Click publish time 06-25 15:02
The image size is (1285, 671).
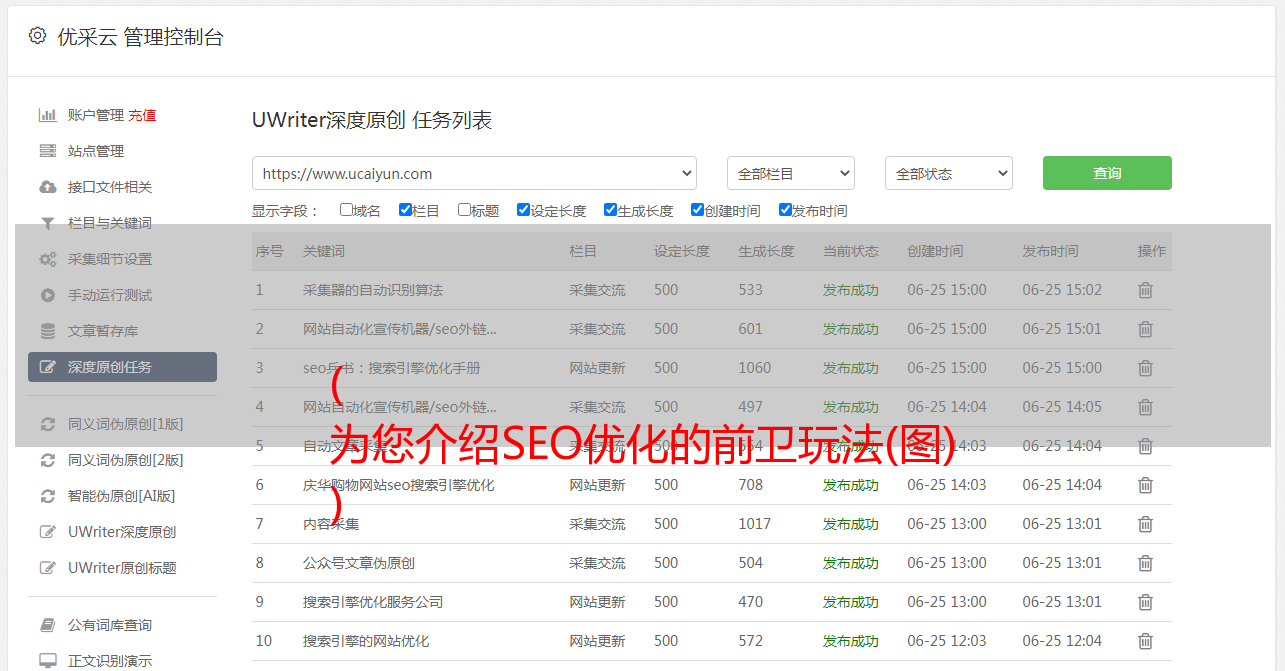[1062, 290]
